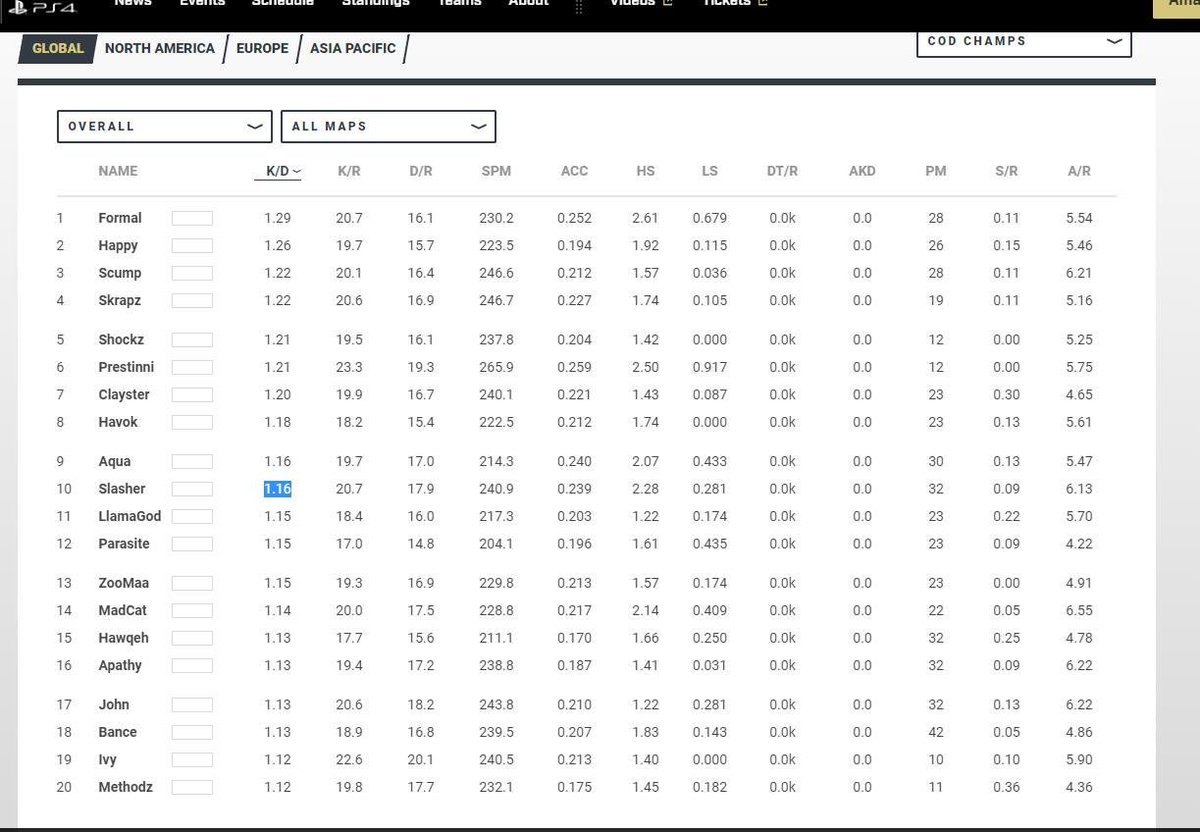The image size is (1200, 832).
Task: Select player Apathy
Action: click(120, 665)
